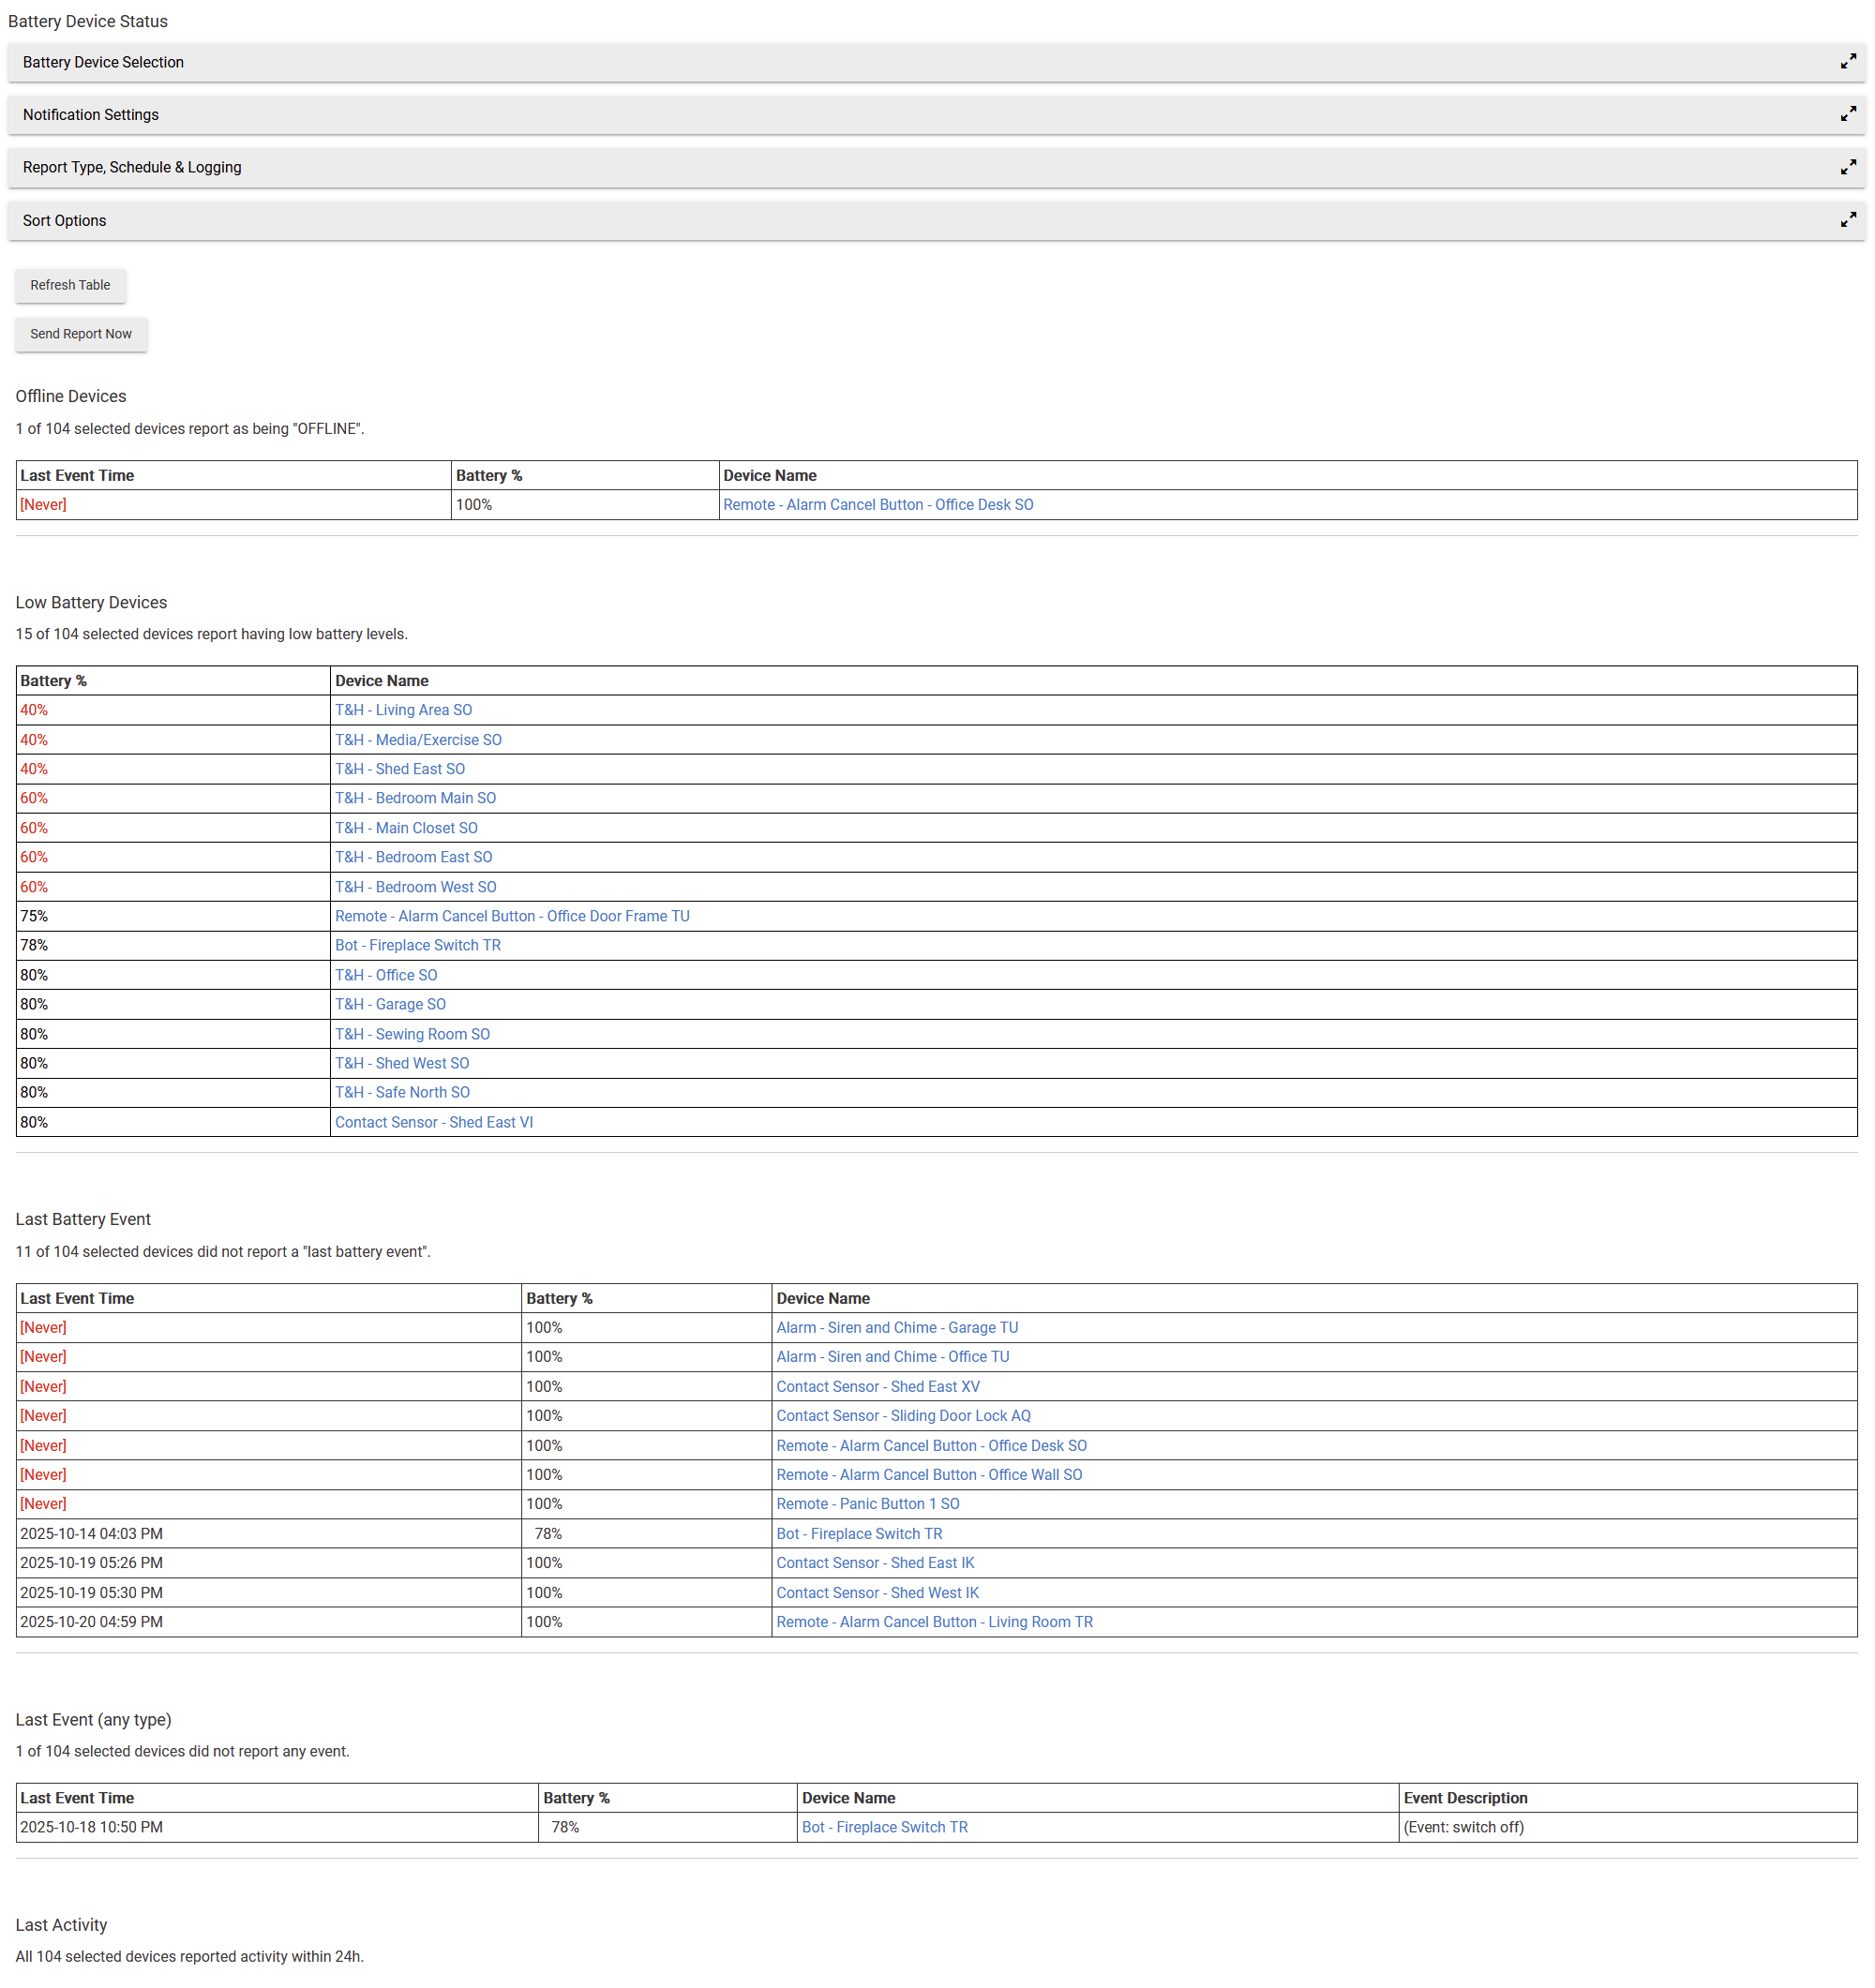Viewport: 1875px width, 1988px height.
Task: Click expand icon on Notification Settings section
Action: point(1847,115)
